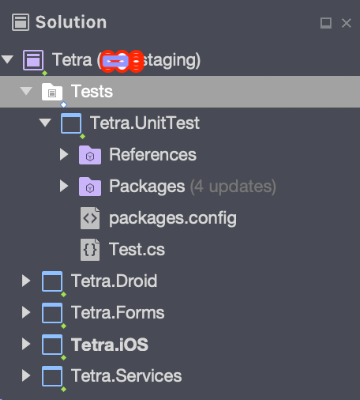The image size is (360, 400).
Task: Click the References folder icon
Action: [x=90, y=155]
